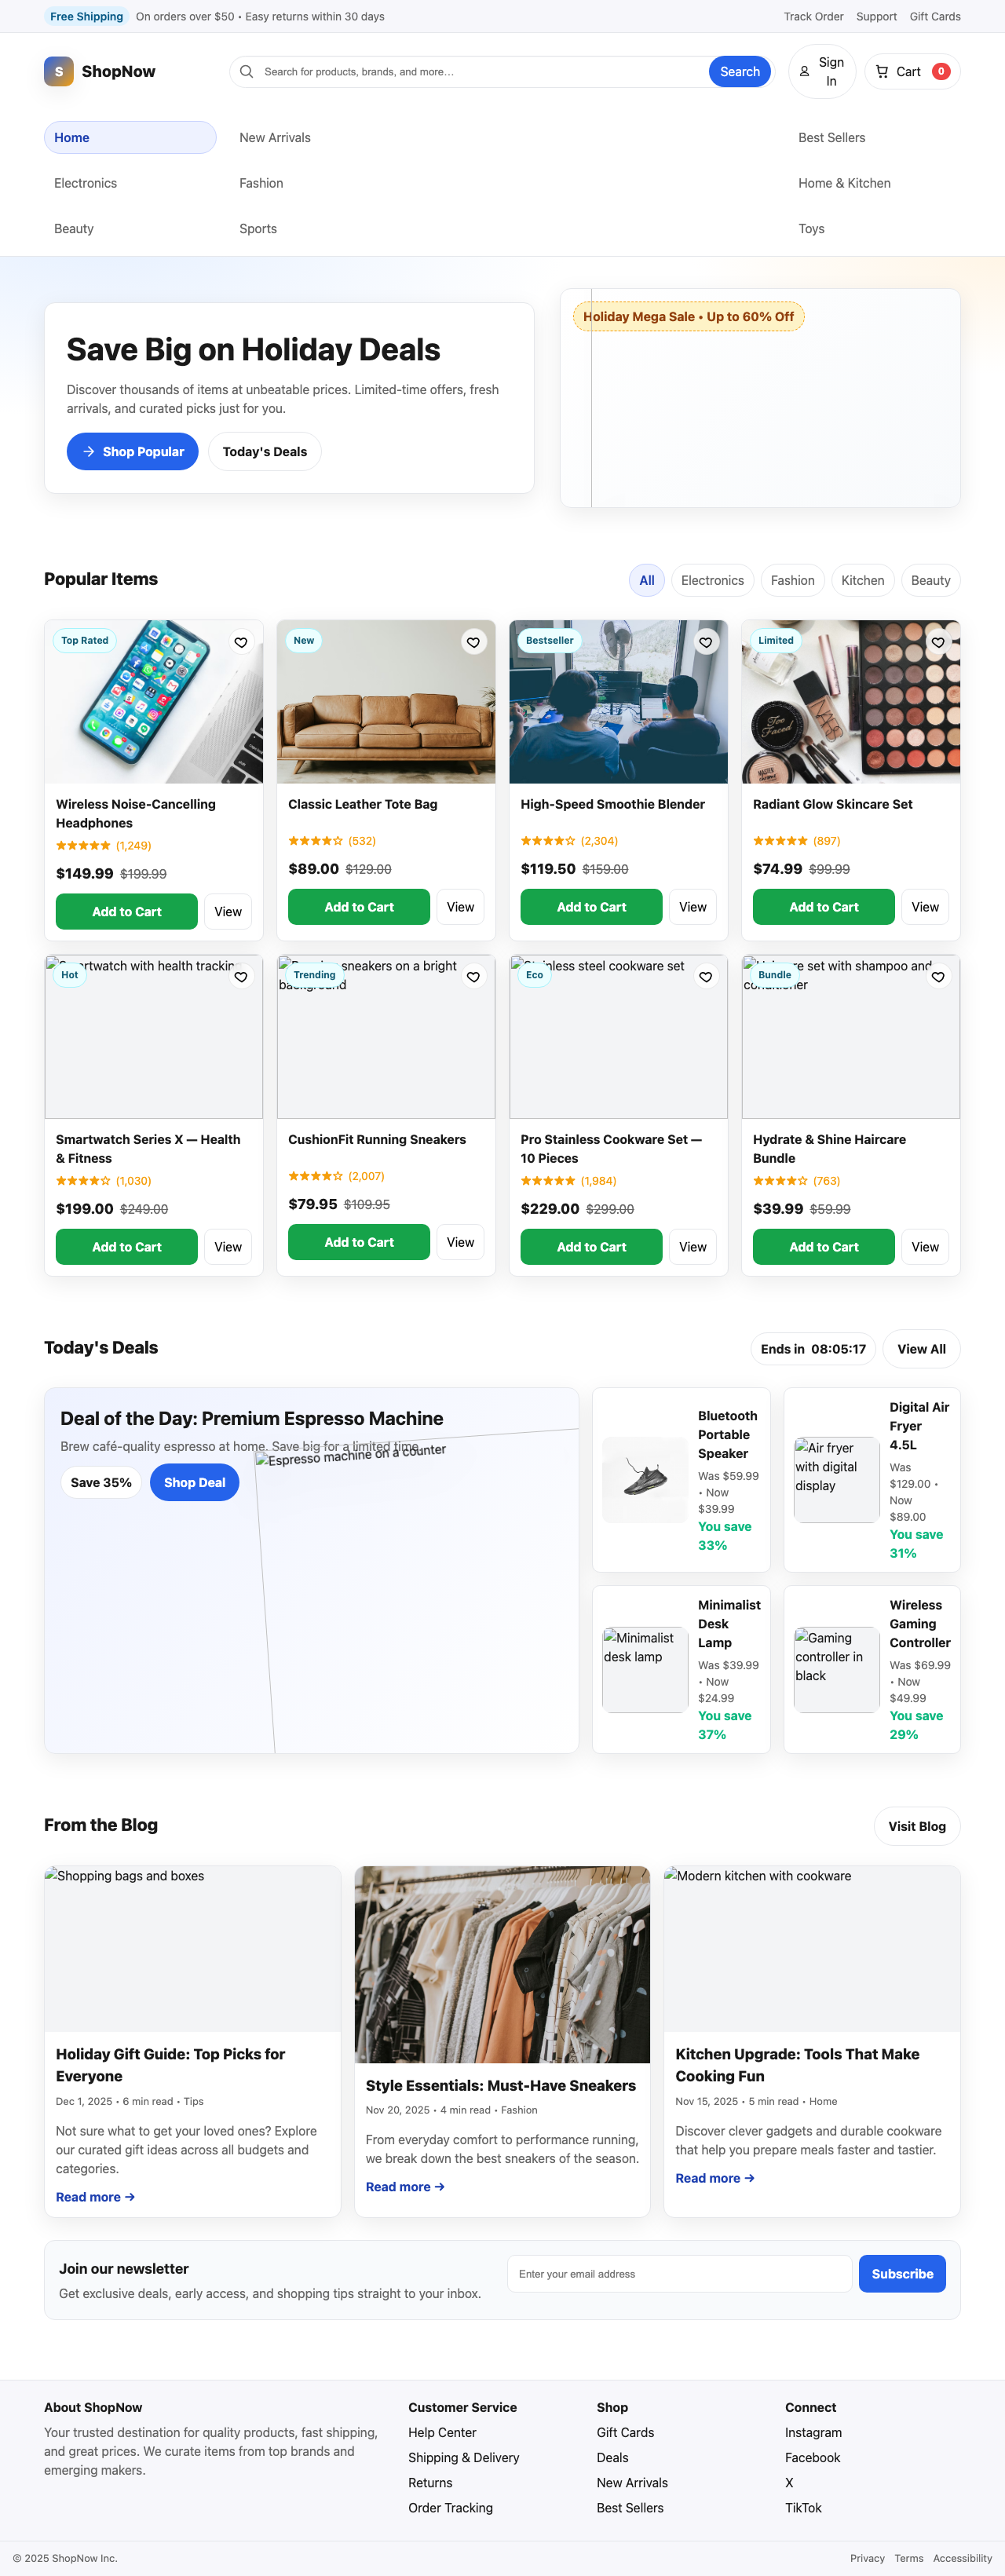Click the Visit Blog button
The height and width of the screenshot is (2576, 1005).
(x=917, y=1826)
